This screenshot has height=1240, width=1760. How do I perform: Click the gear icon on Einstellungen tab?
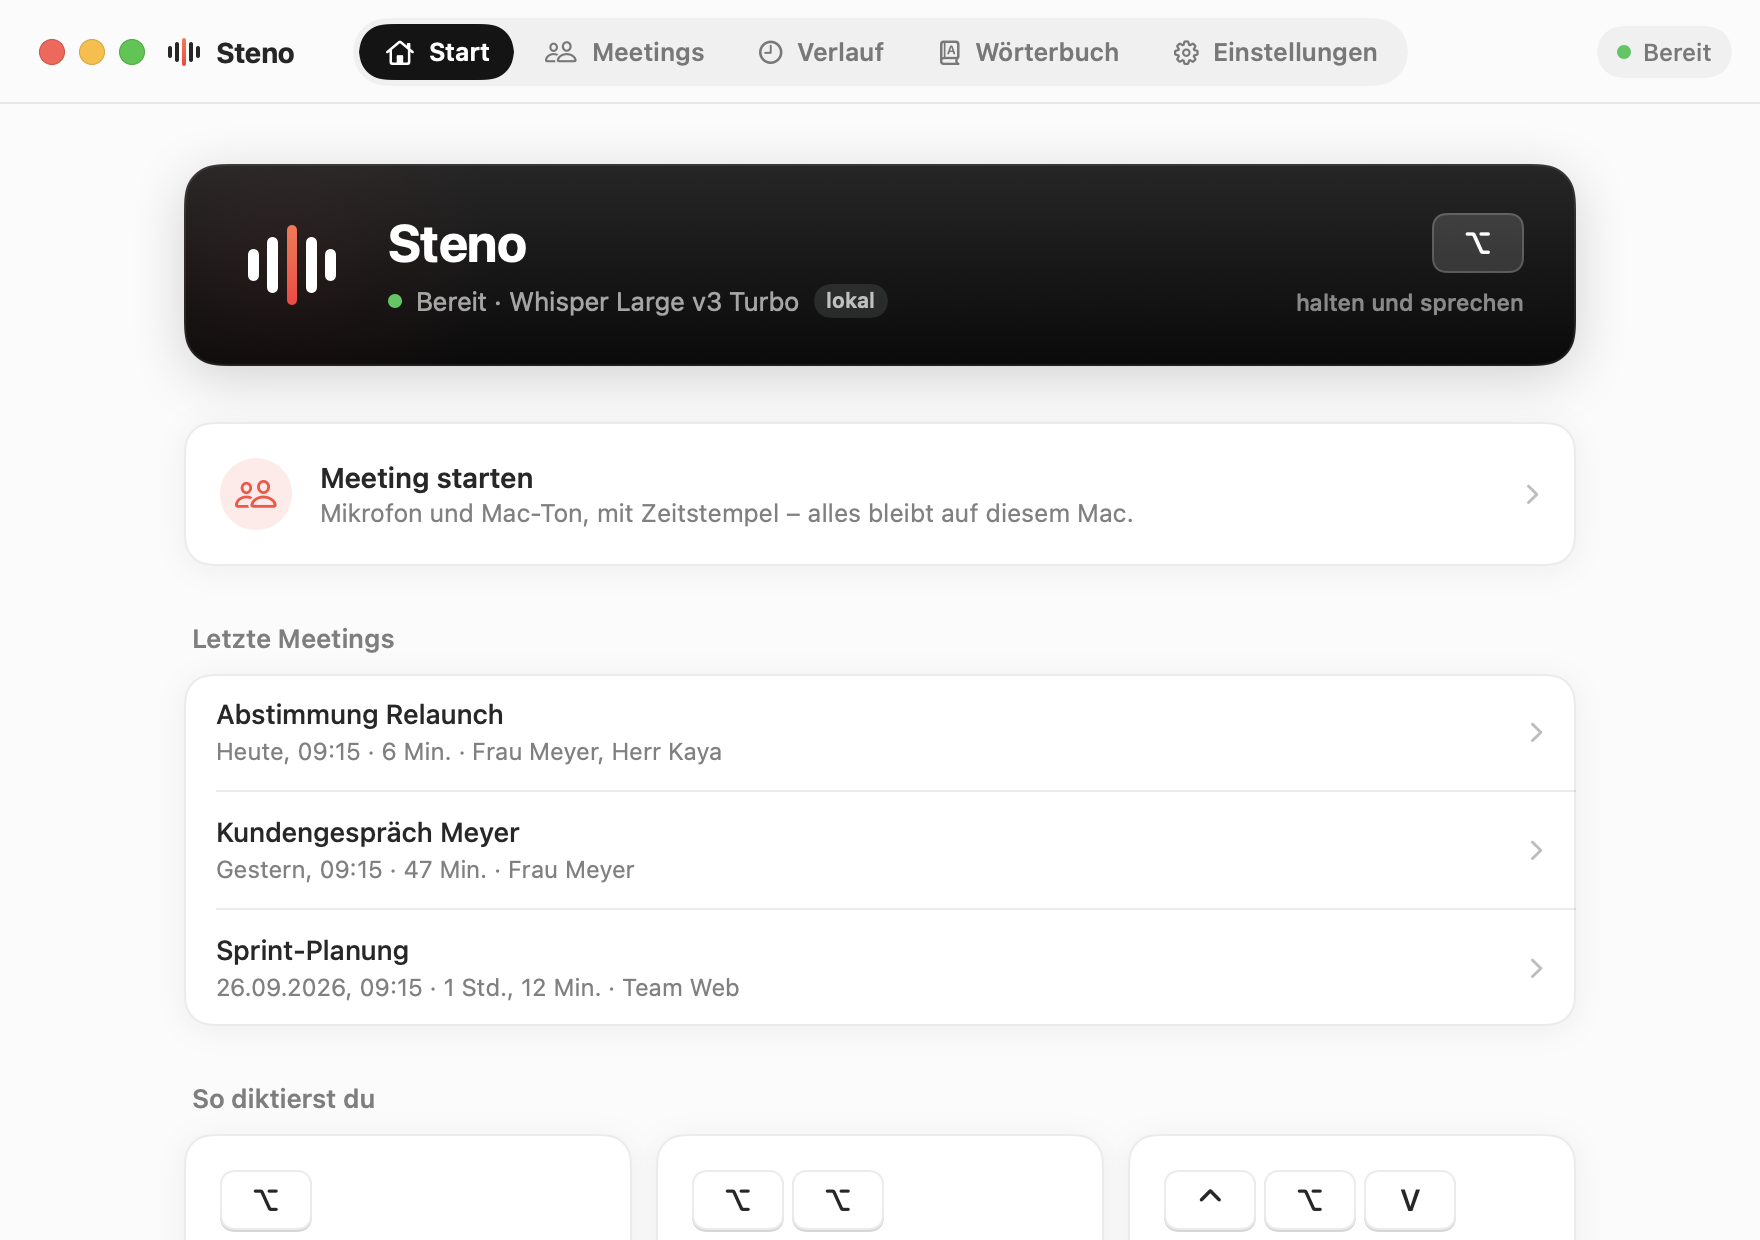coord(1186,53)
